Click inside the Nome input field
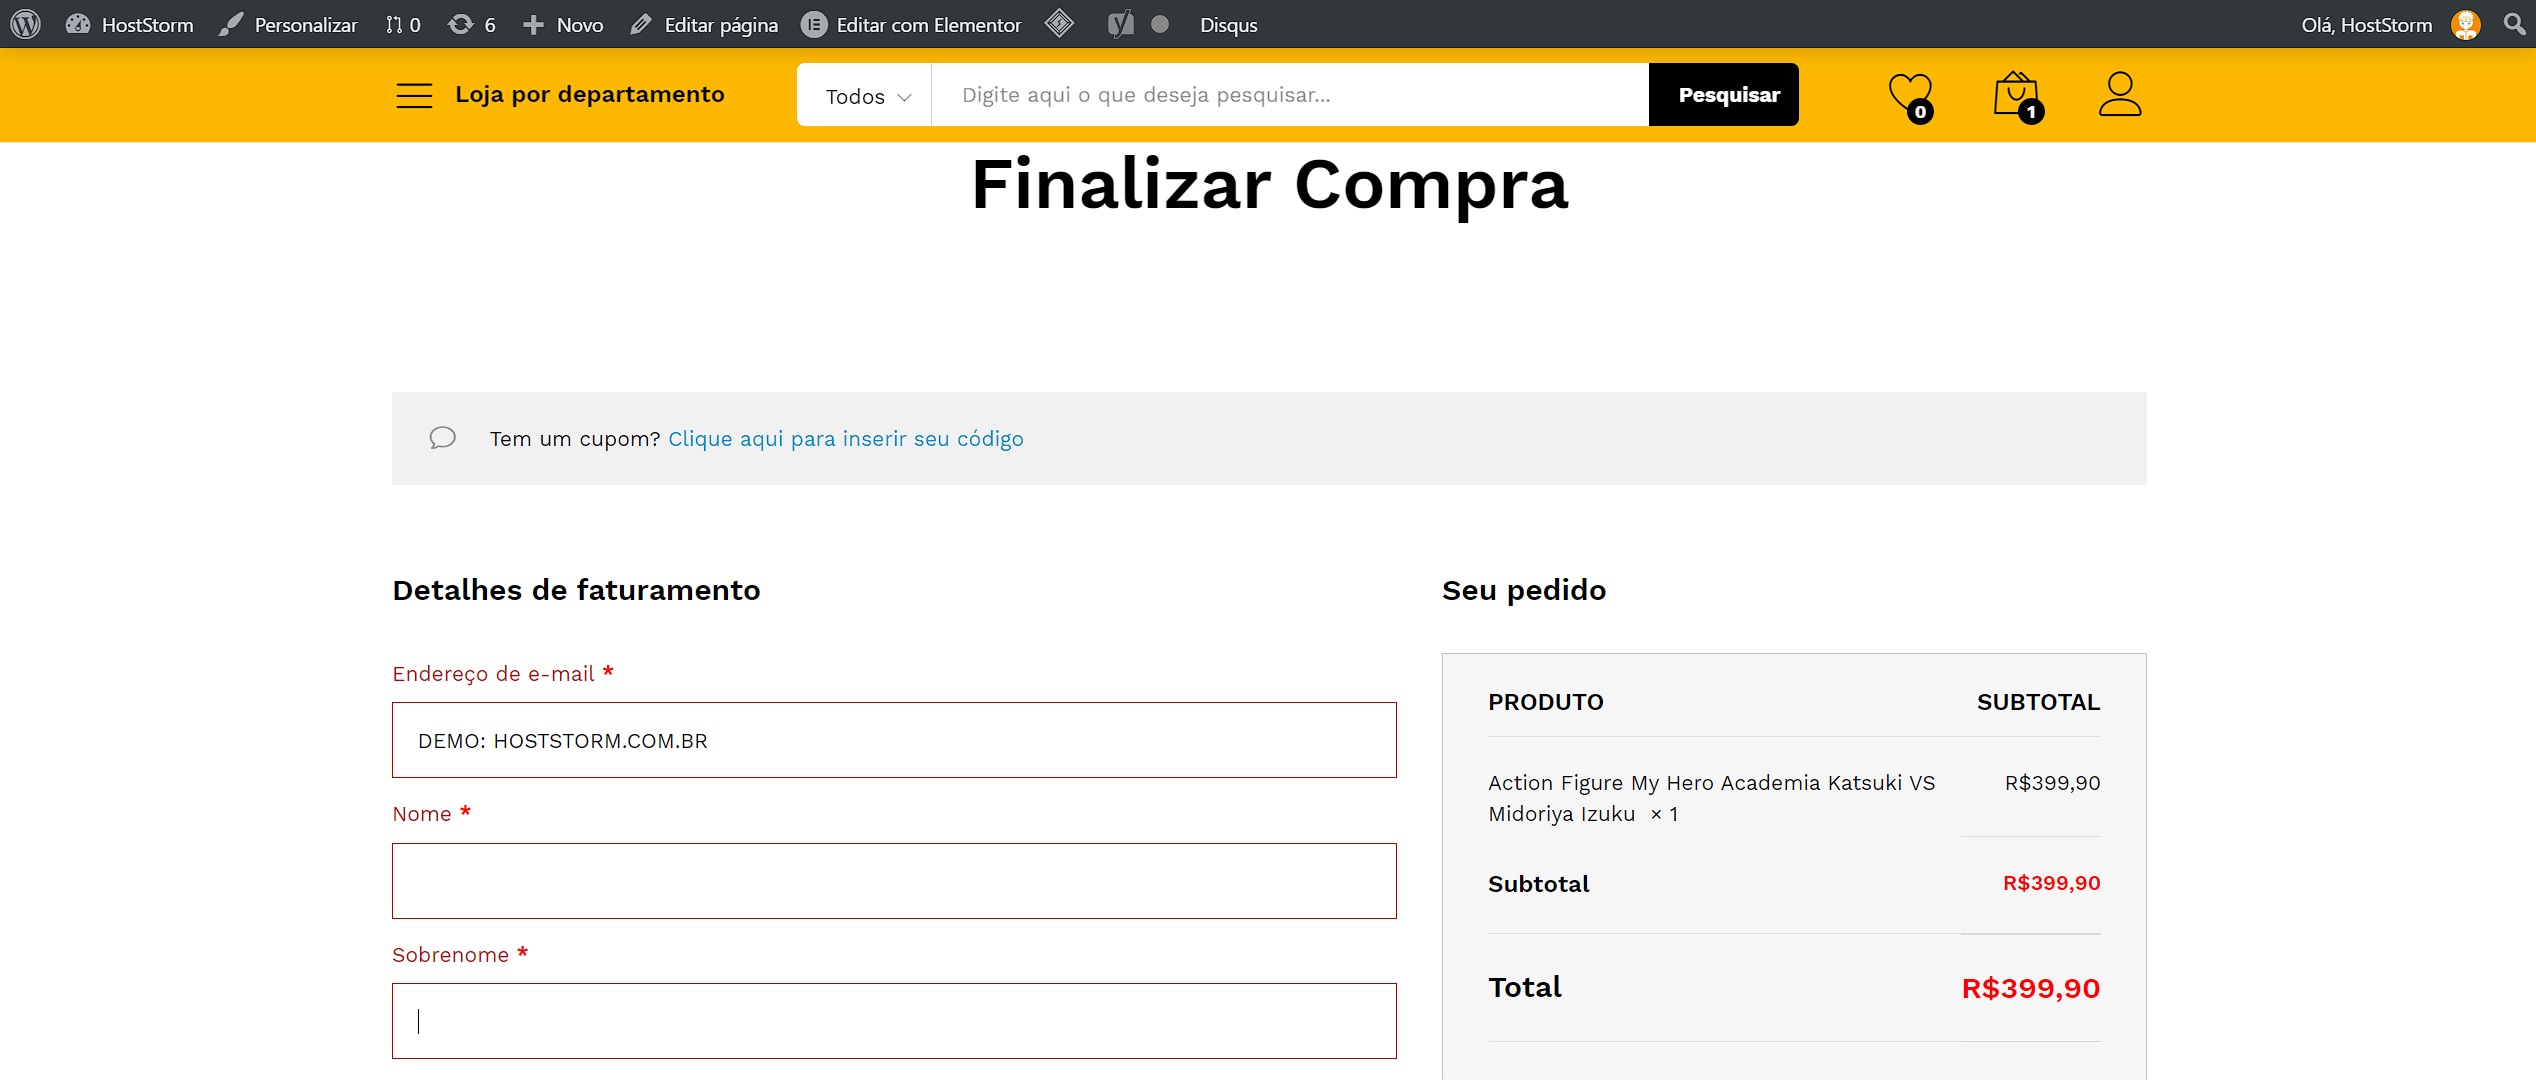The height and width of the screenshot is (1080, 2536). click(x=893, y=880)
